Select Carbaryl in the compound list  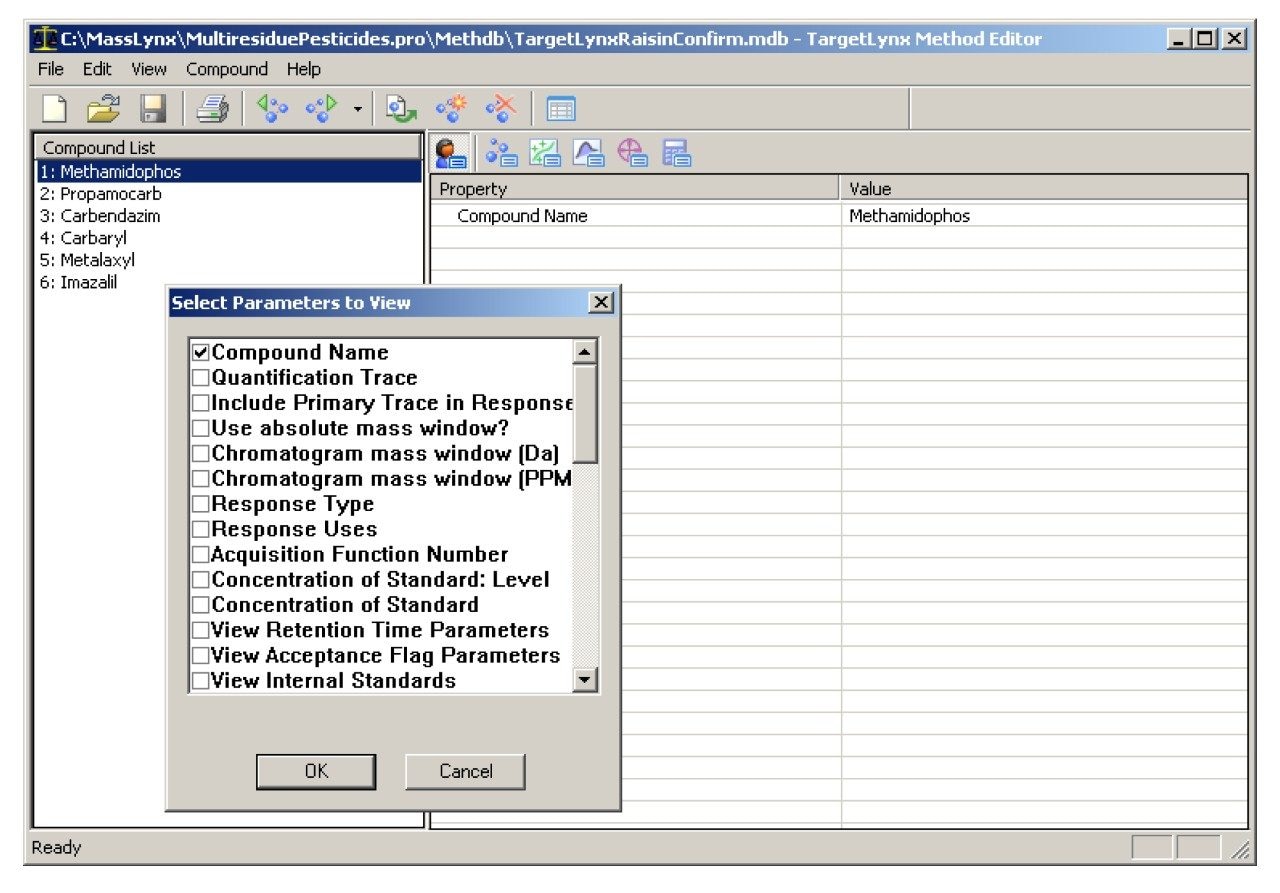click(x=228, y=238)
